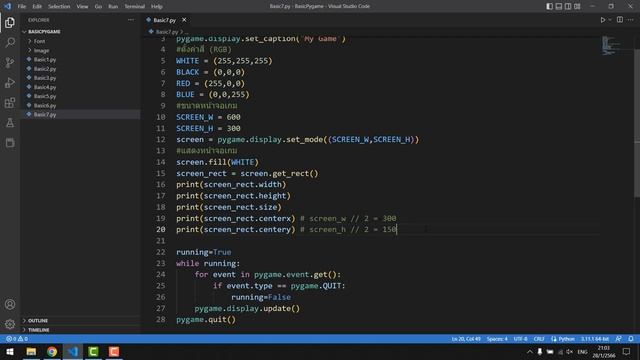Open the Run and Debug view
640x360 pixels.
(10, 82)
